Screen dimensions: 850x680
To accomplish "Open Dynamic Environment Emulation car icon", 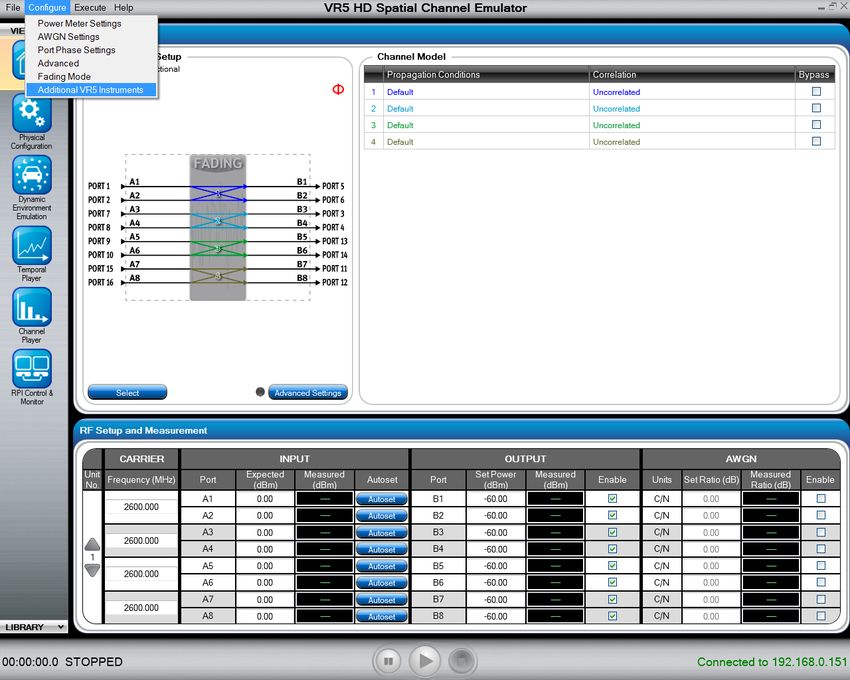I will click(31, 175).
